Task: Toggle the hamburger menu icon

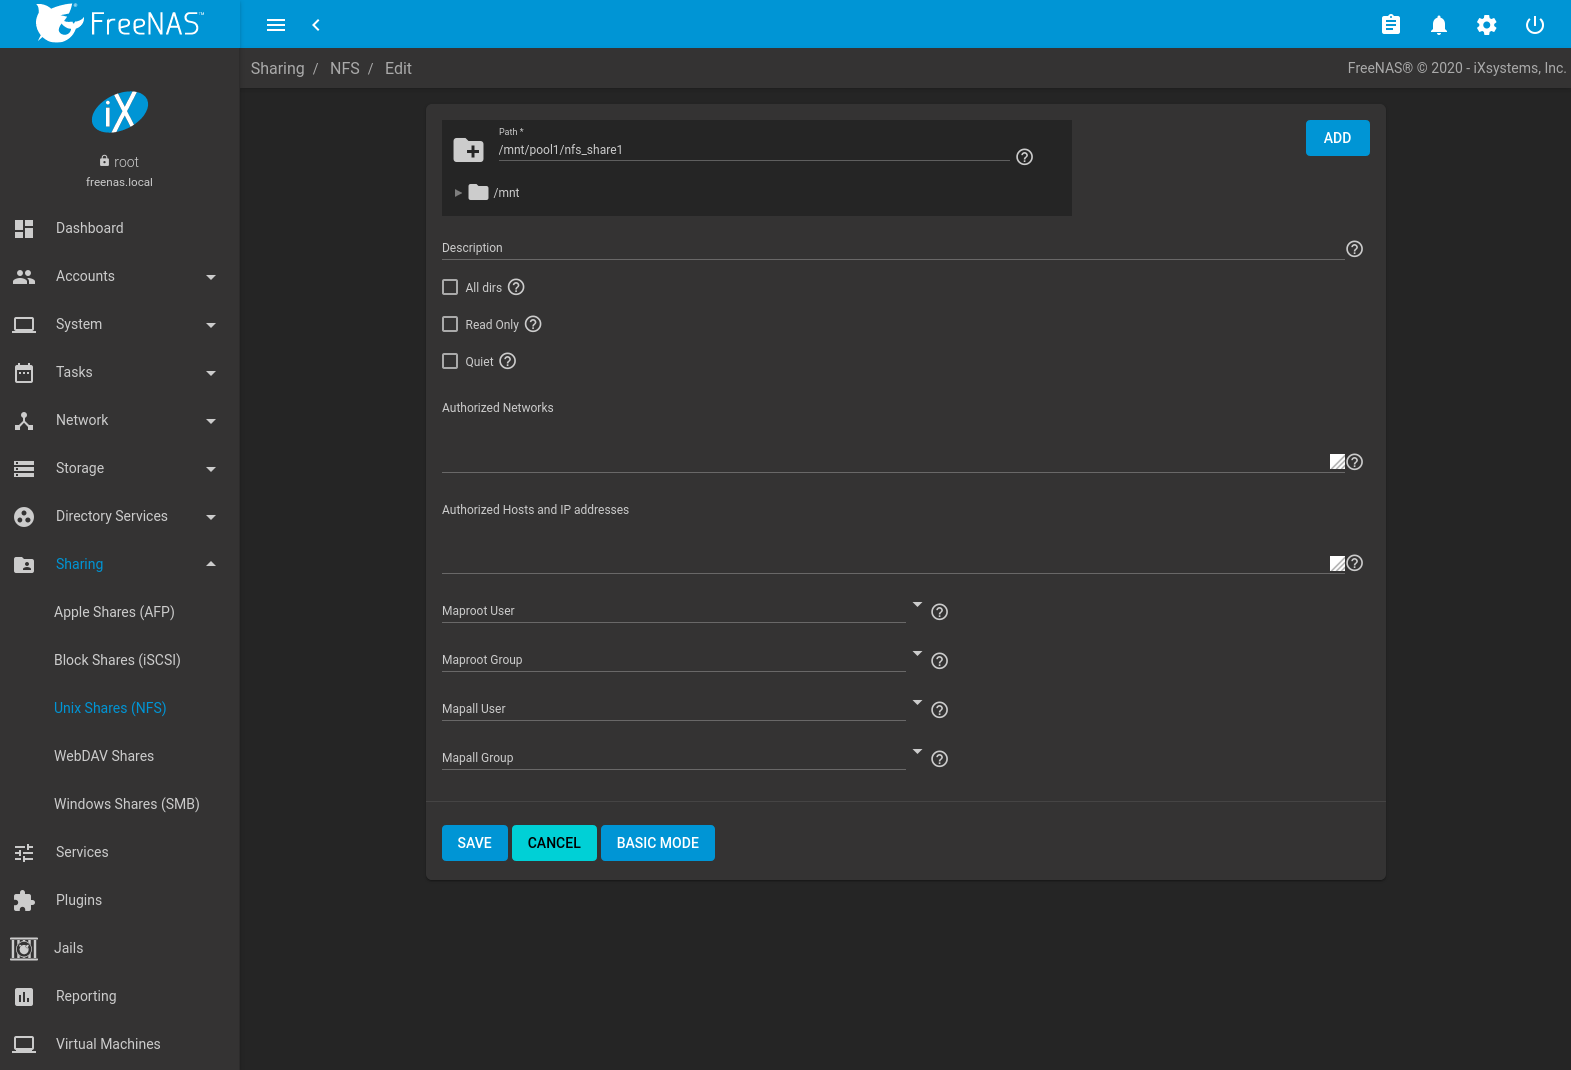Action: pos(276,25)
